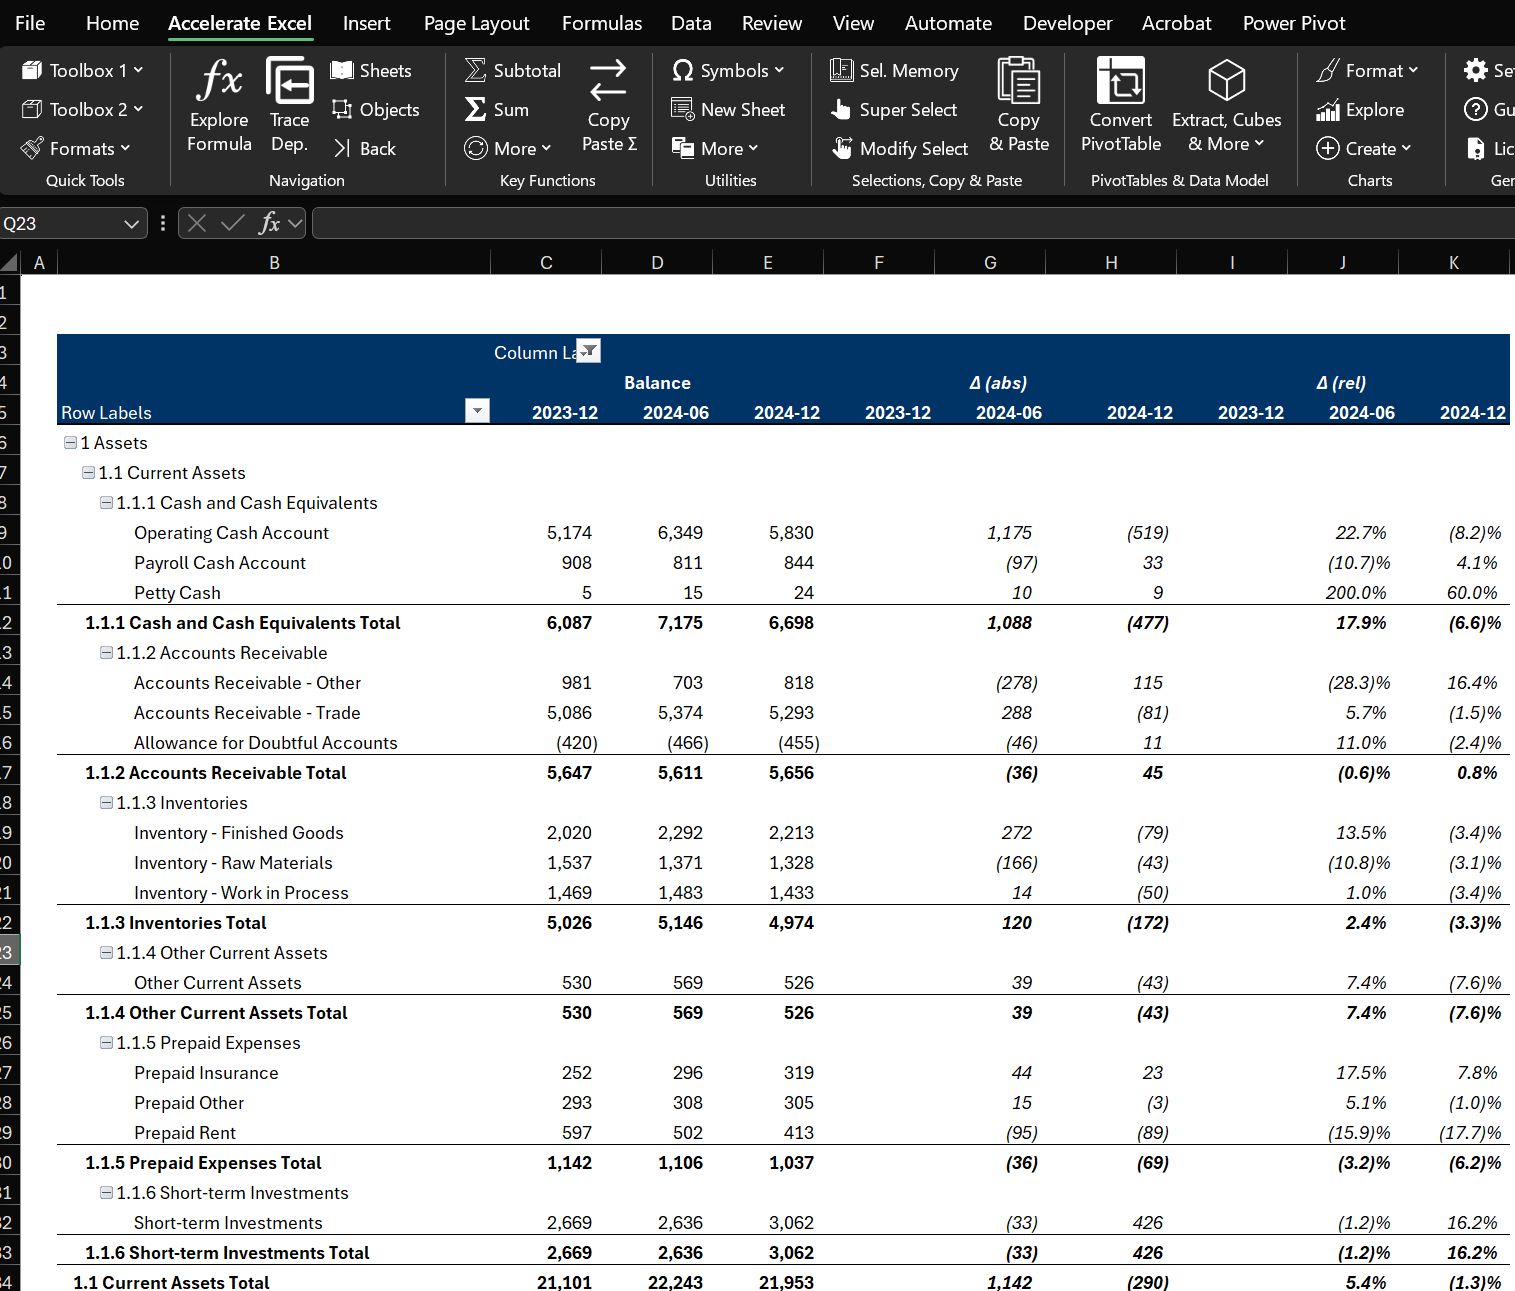Select the Petty Cash row label
The height and width of the screenshot is (1291, 1515).
pyautogui.click(x=177, y=593)
